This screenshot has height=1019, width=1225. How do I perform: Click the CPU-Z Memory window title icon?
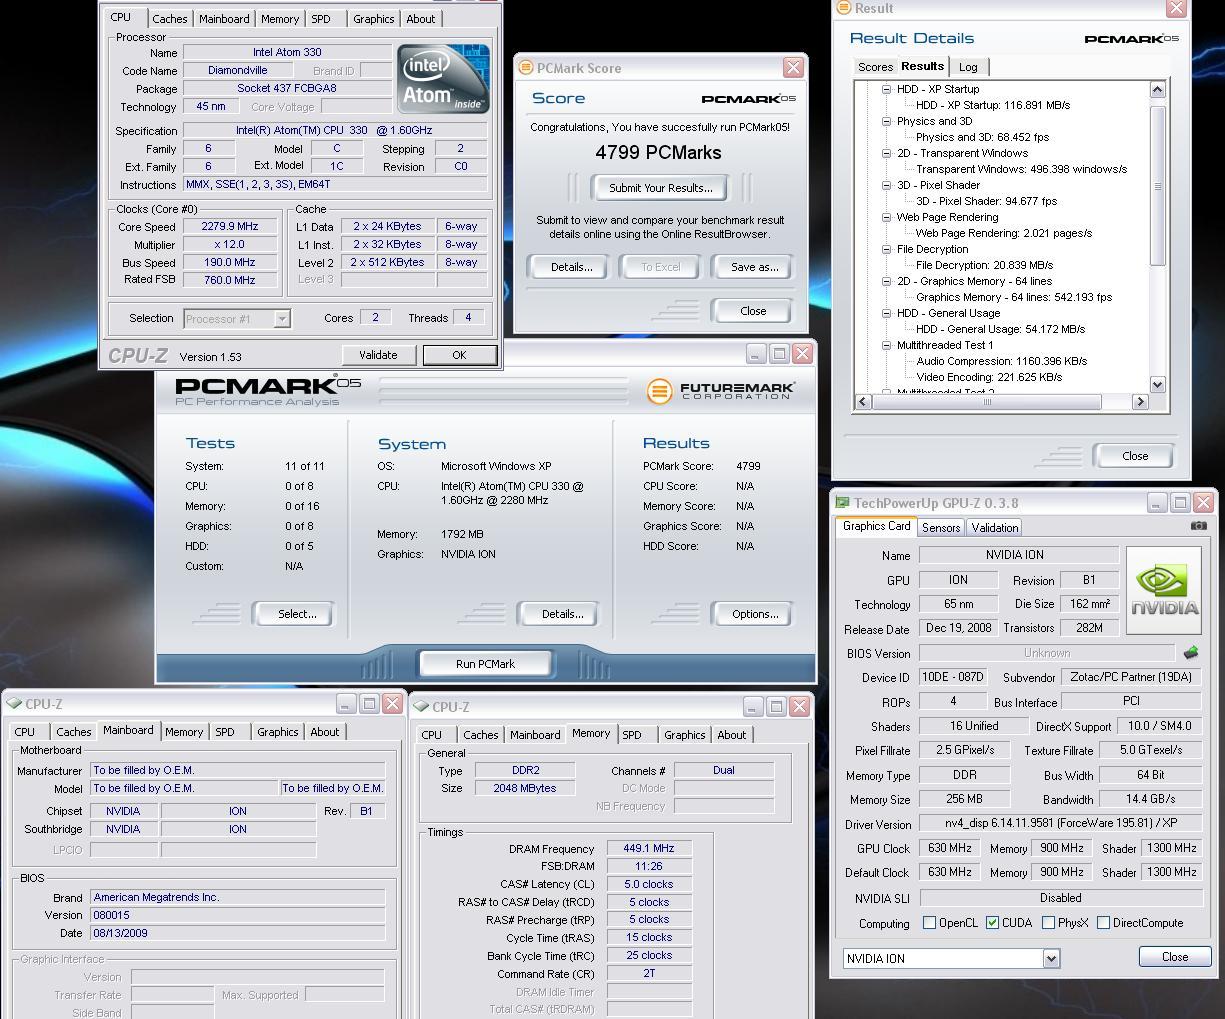[x=421, y=707]
